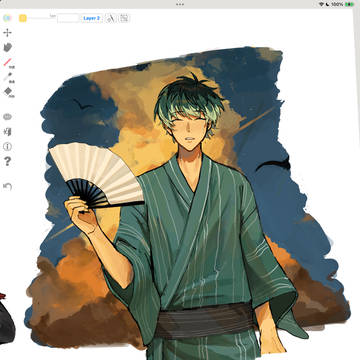Open help with the question mark

pyautogui.click(x=8, y=162)
